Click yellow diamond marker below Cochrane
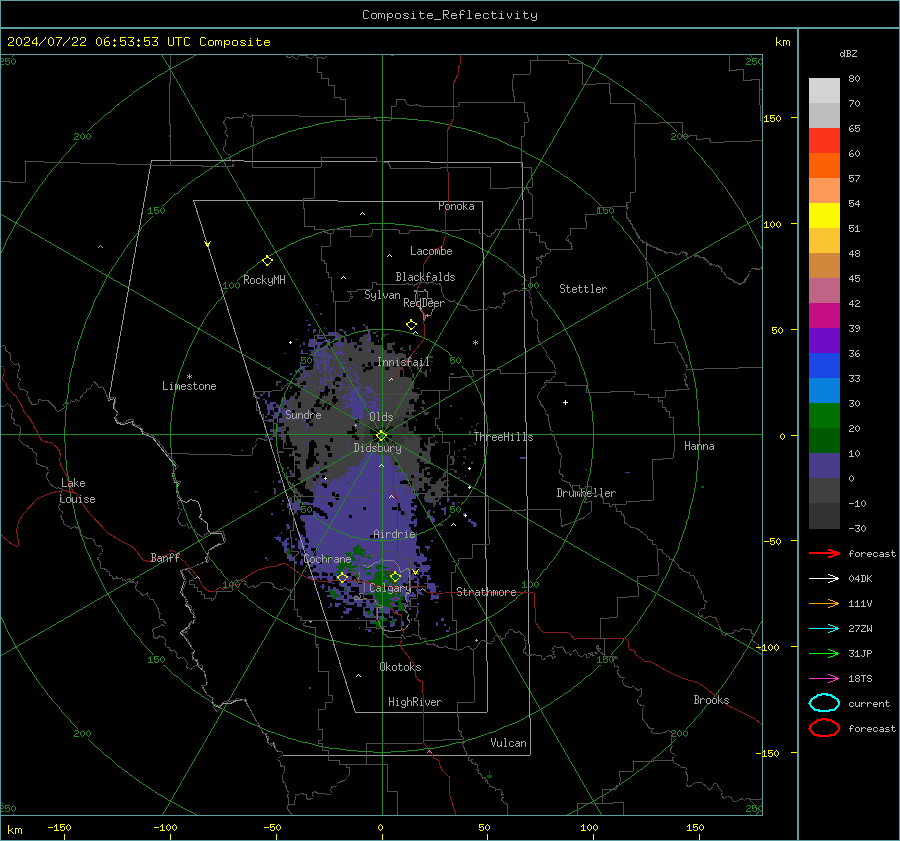 [x=343, y=578]
